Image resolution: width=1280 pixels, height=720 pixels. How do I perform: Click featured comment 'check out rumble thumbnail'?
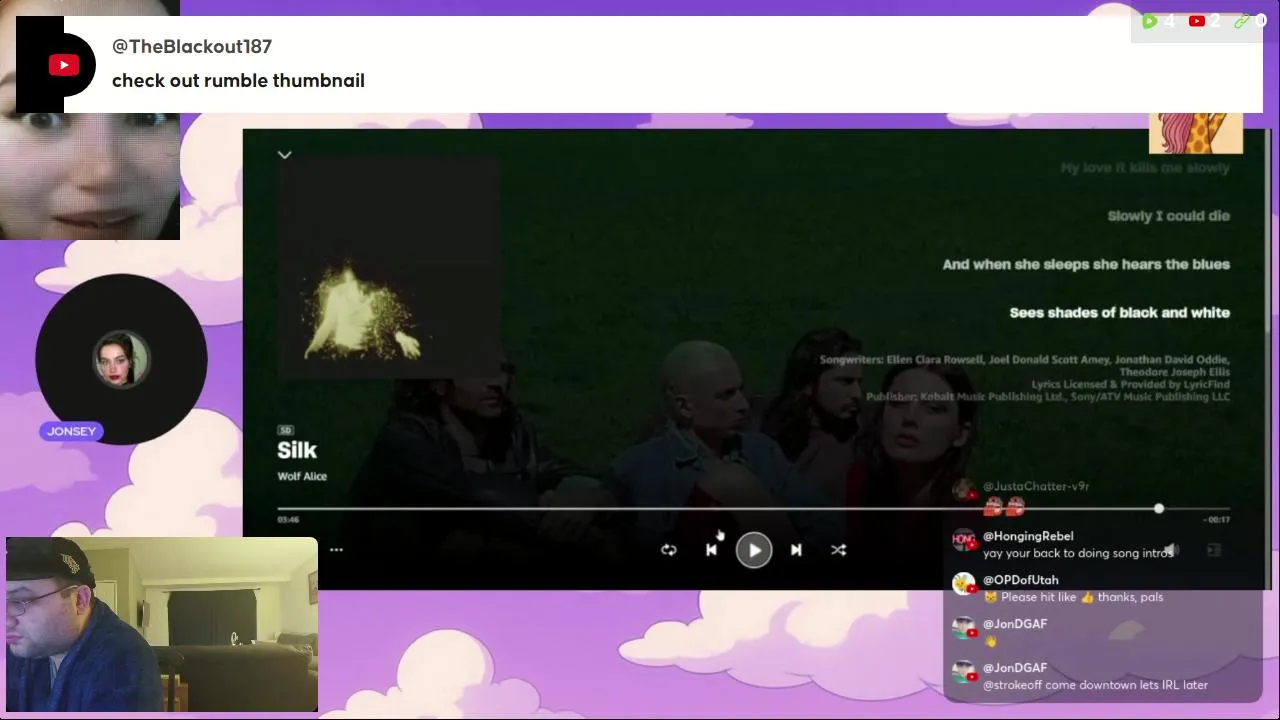click(x=238, y=81)
